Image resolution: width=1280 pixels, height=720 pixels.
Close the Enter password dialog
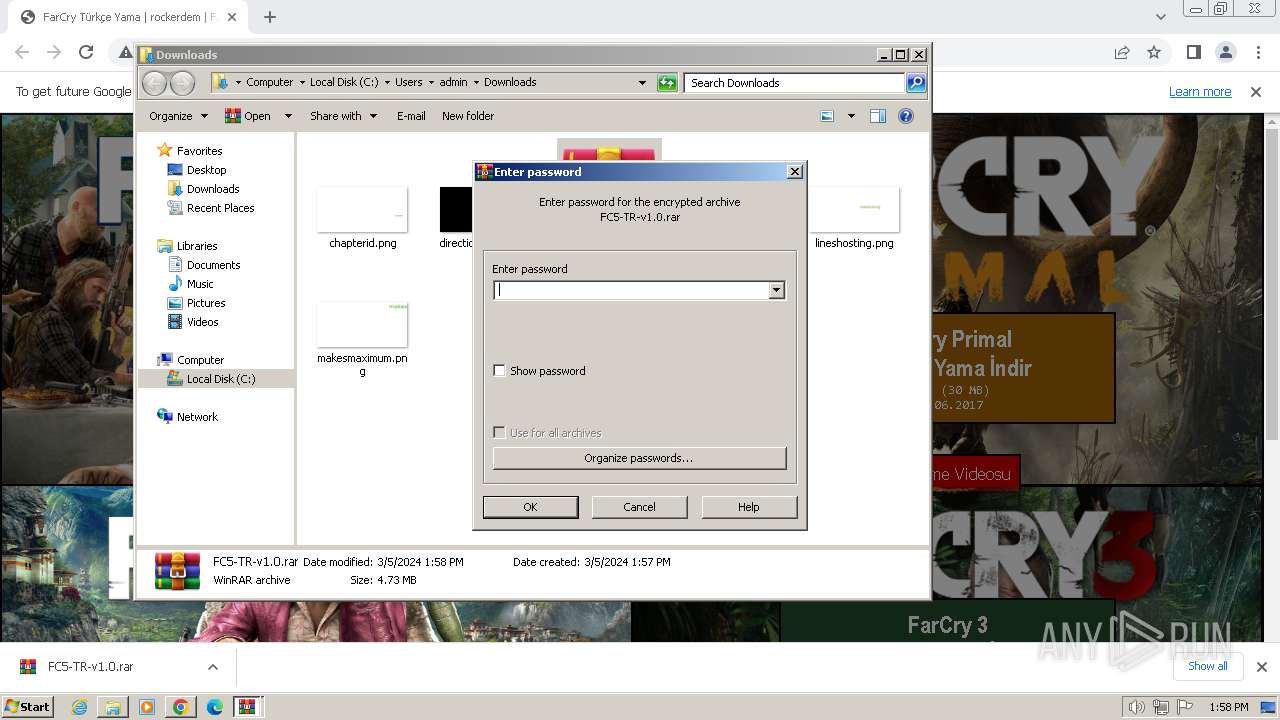[x=795, y=172]
